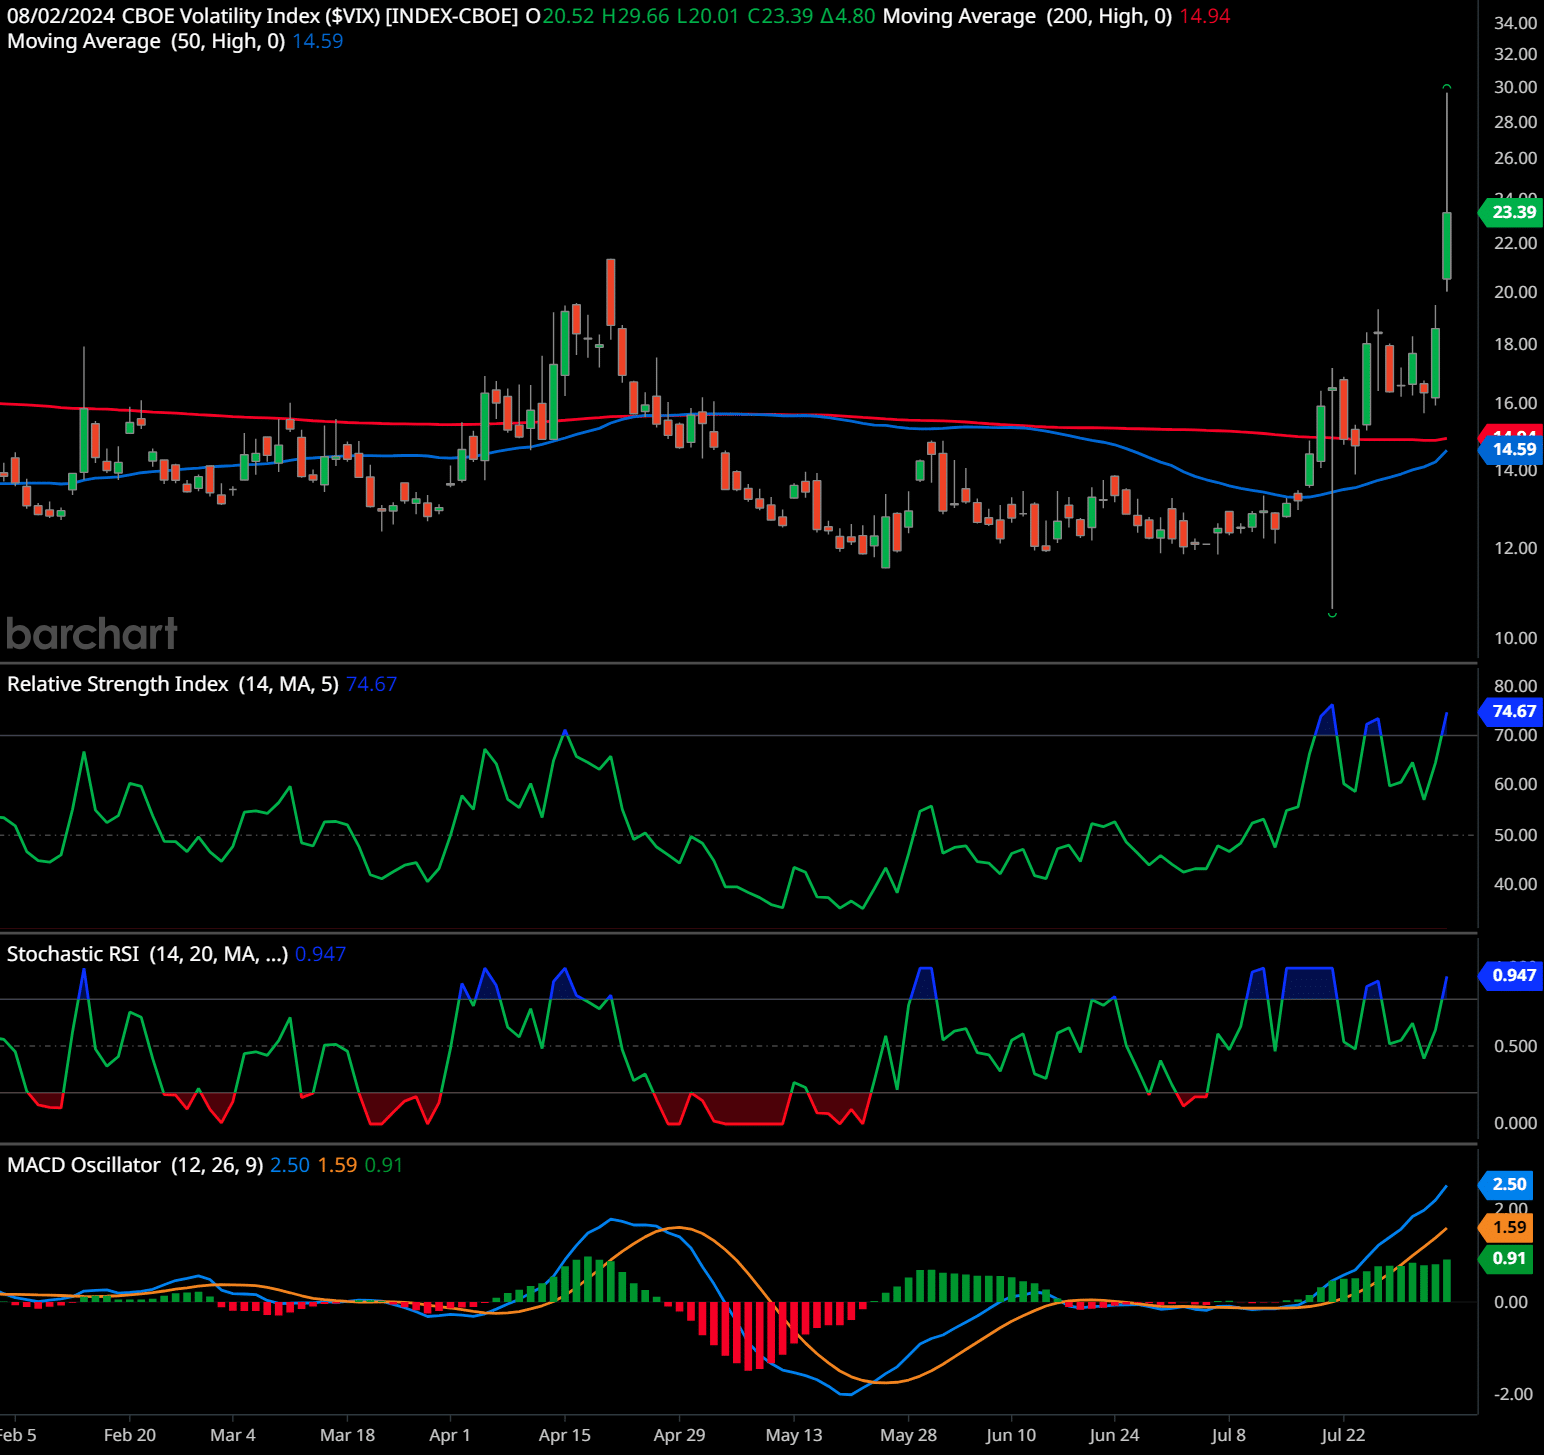Click the green 0.91 histogram axis label
The width and height of the screenshot is (1544, 1455).
point(1506,1258)
